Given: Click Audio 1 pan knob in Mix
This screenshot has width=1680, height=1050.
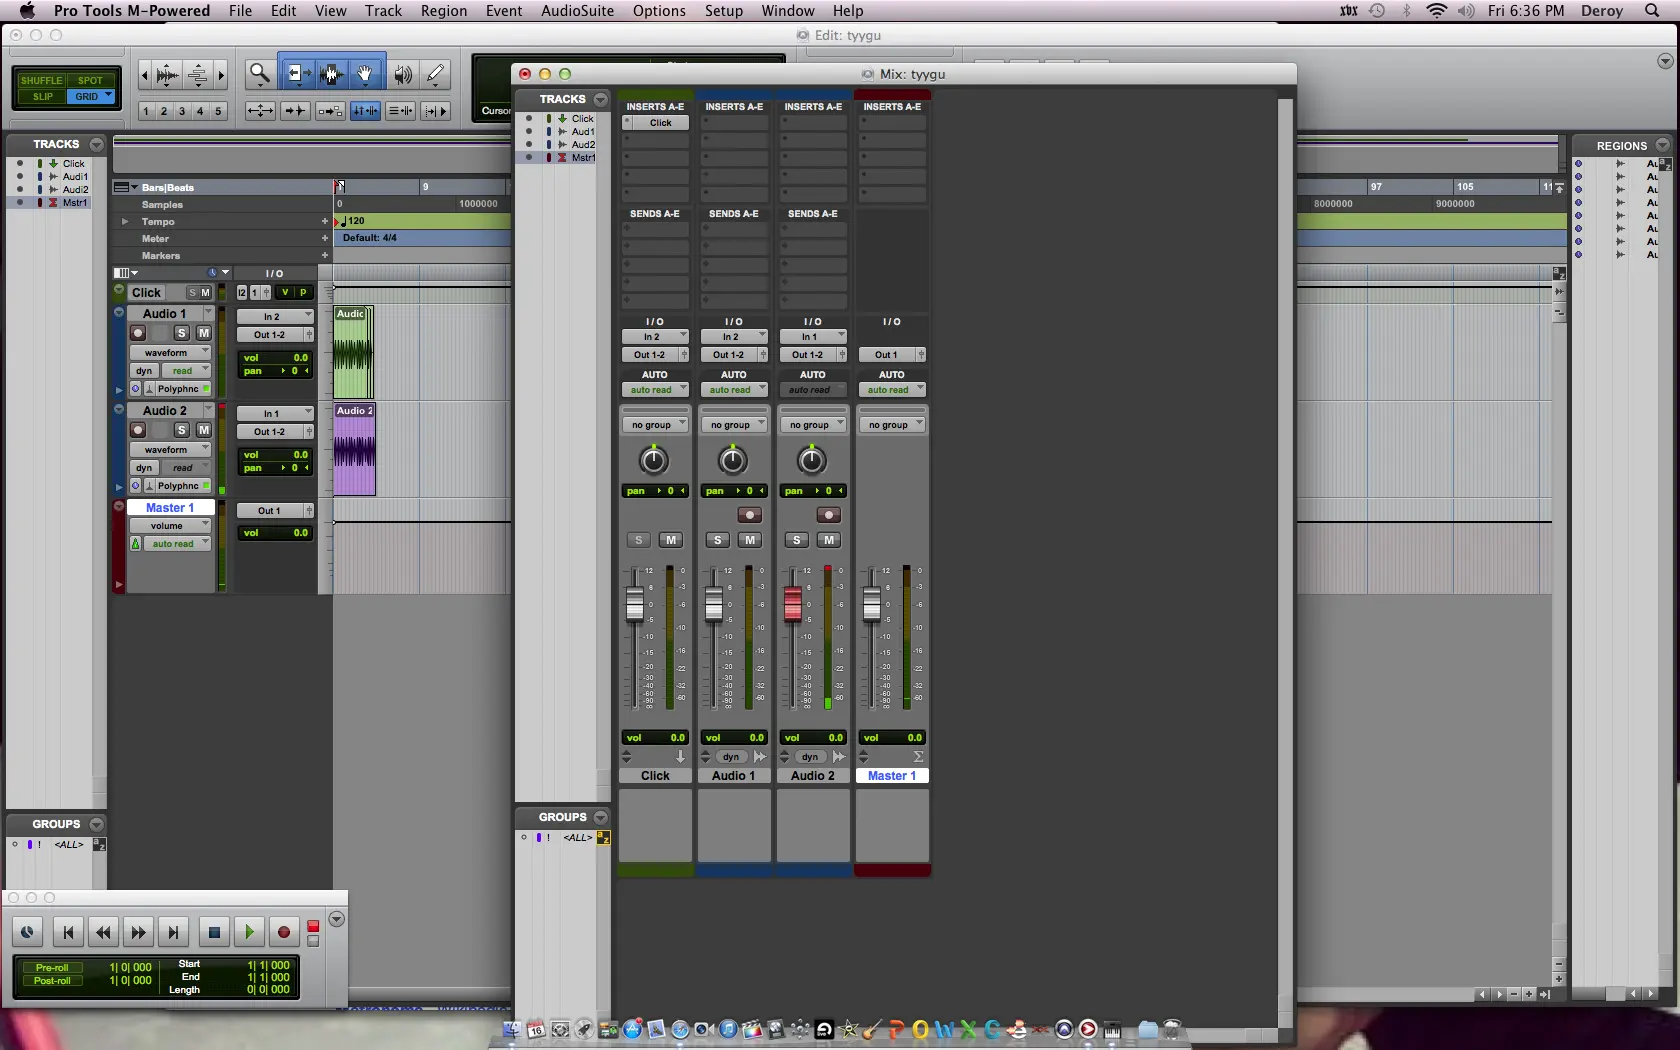Looking at the screenshot, I should click(733, 460).
